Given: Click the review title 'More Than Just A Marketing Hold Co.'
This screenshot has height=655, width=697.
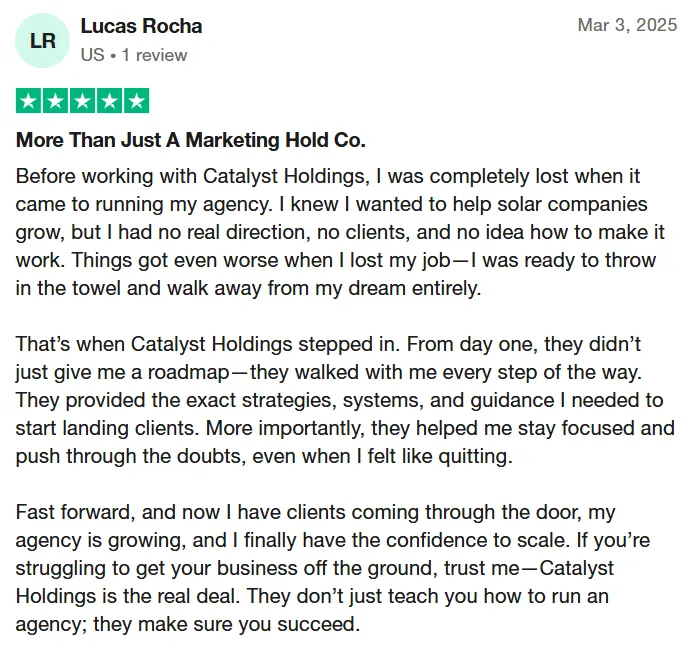Looking at the screenshot, I should click(x=191, y=140).
